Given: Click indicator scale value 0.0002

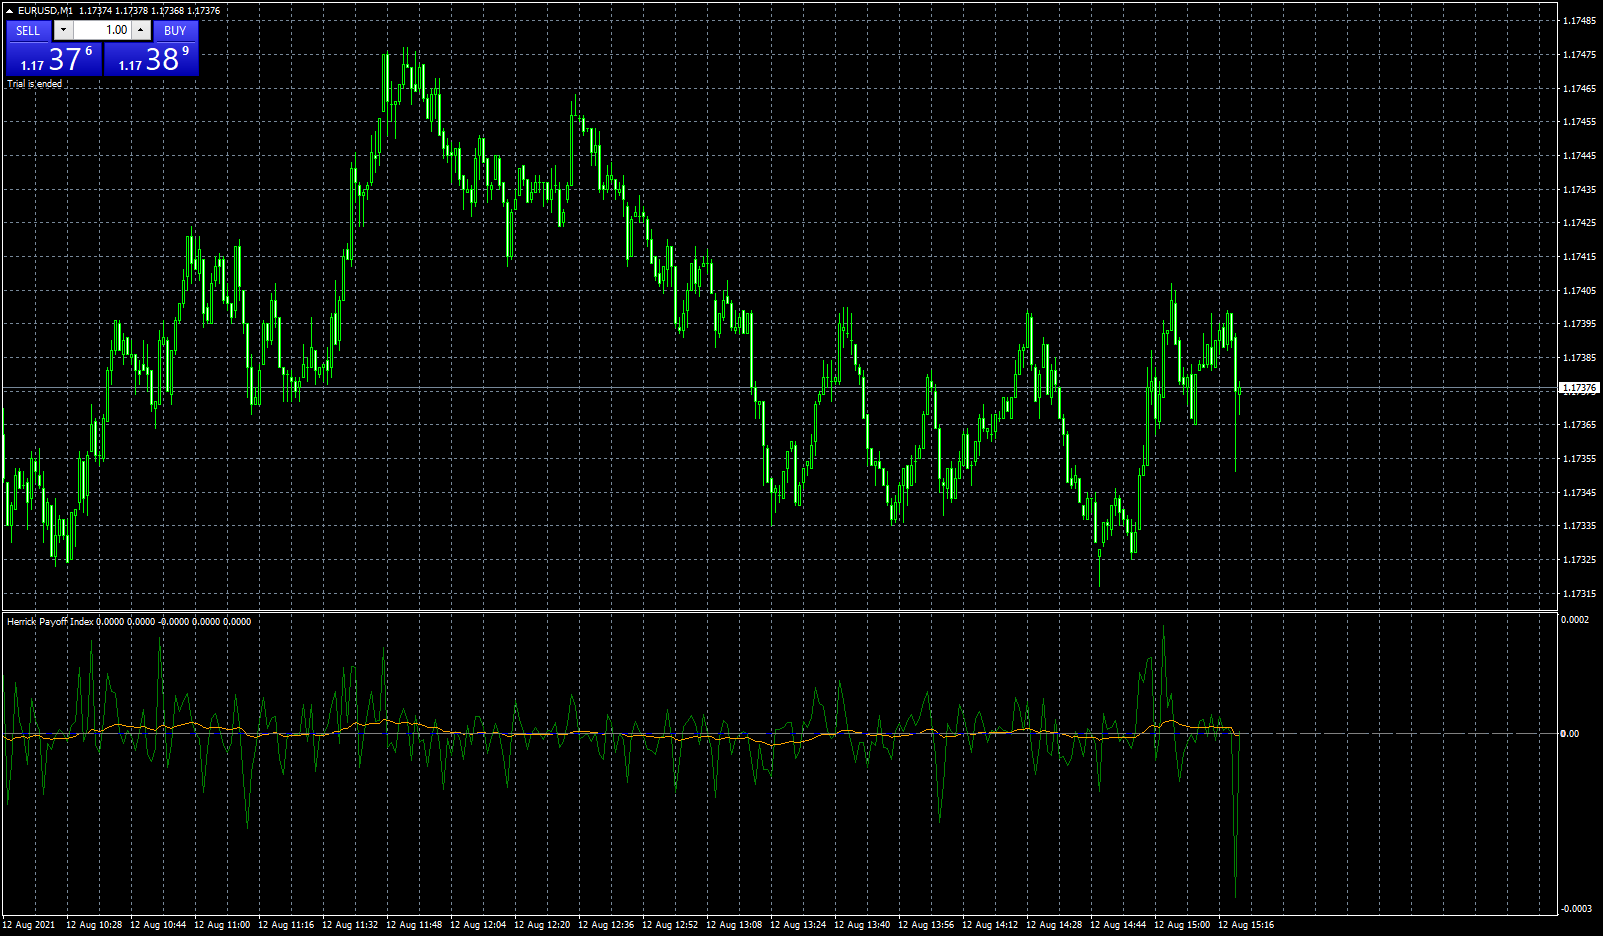Looking at the screenshot, I should tap(1575, 620).
